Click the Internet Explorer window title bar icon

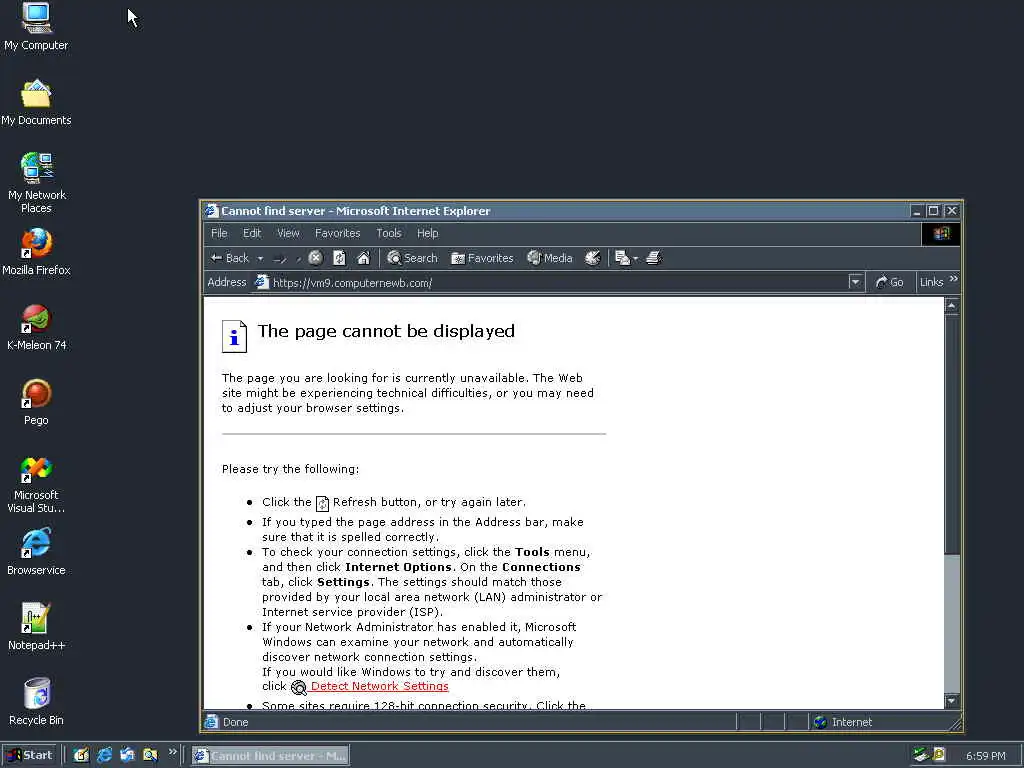click(x=212, y=210)
